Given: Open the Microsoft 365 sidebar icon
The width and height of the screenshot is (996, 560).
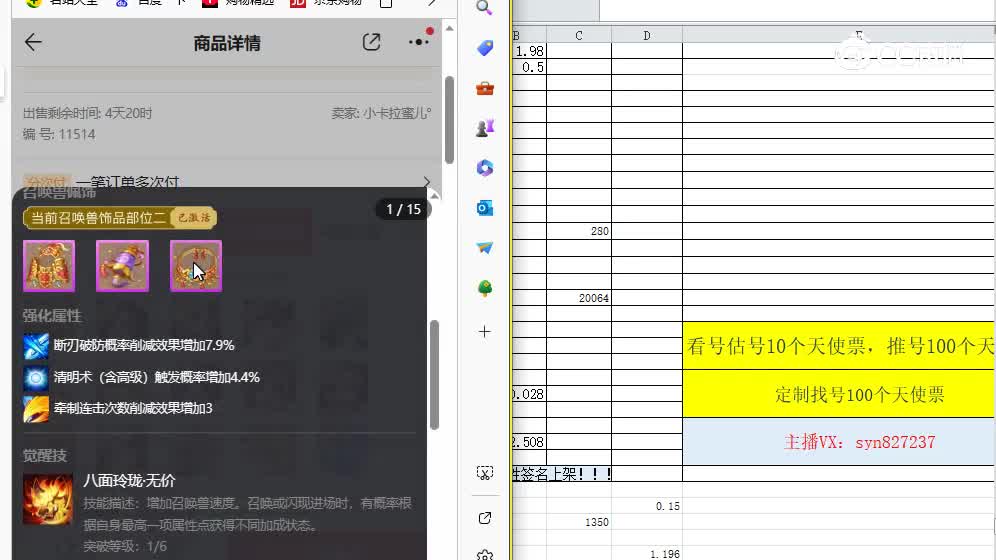Looking at the screenshot, I should click(485, 168).
